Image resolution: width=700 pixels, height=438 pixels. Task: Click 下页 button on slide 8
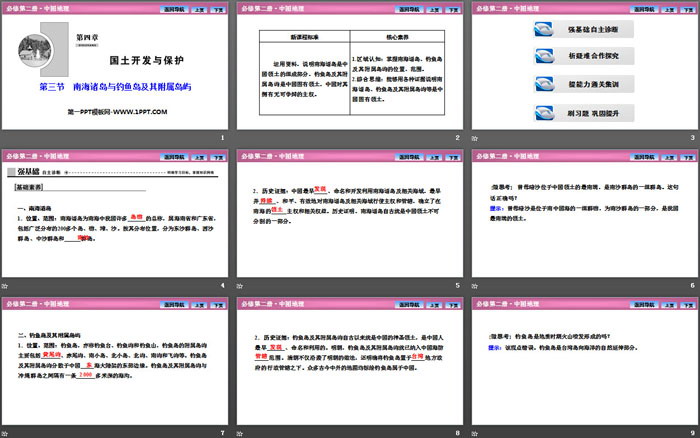453,305
